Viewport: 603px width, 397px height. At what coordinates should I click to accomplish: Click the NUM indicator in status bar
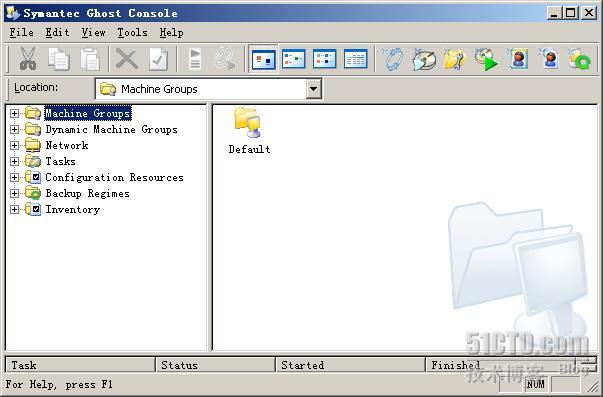coord(535,384)
